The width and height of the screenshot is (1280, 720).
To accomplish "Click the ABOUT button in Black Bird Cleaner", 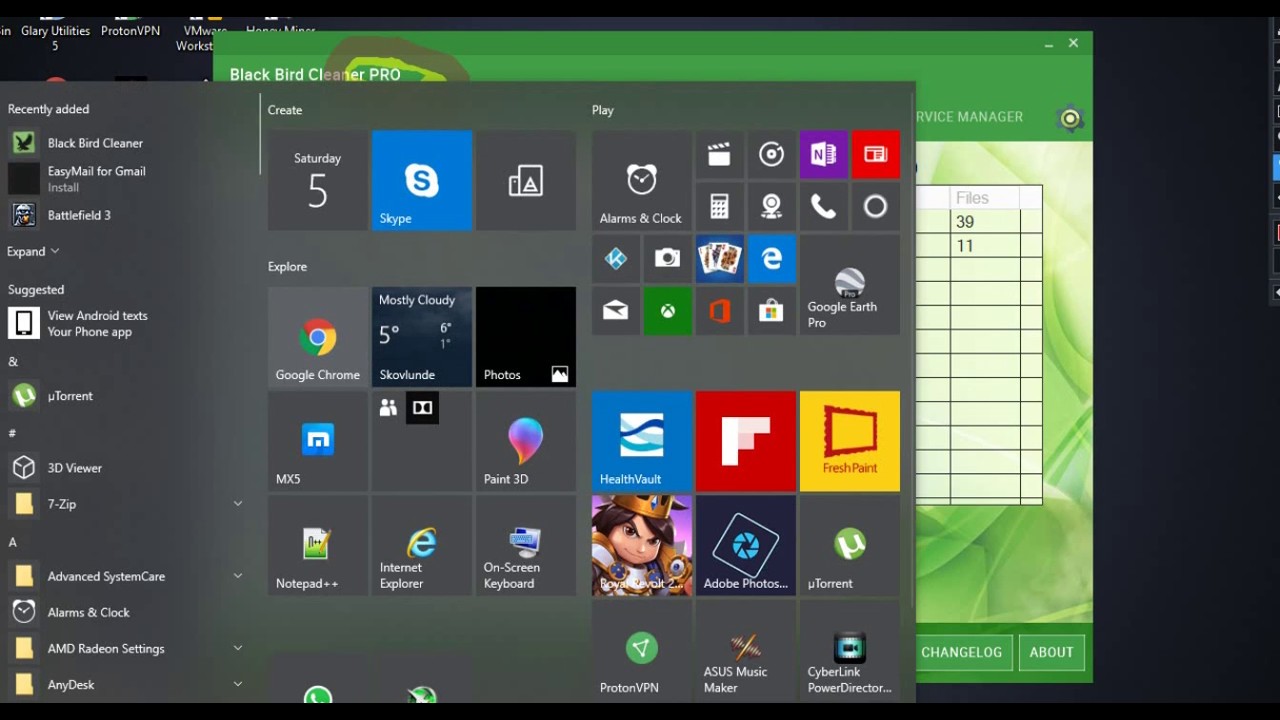I will (1051, 652).
